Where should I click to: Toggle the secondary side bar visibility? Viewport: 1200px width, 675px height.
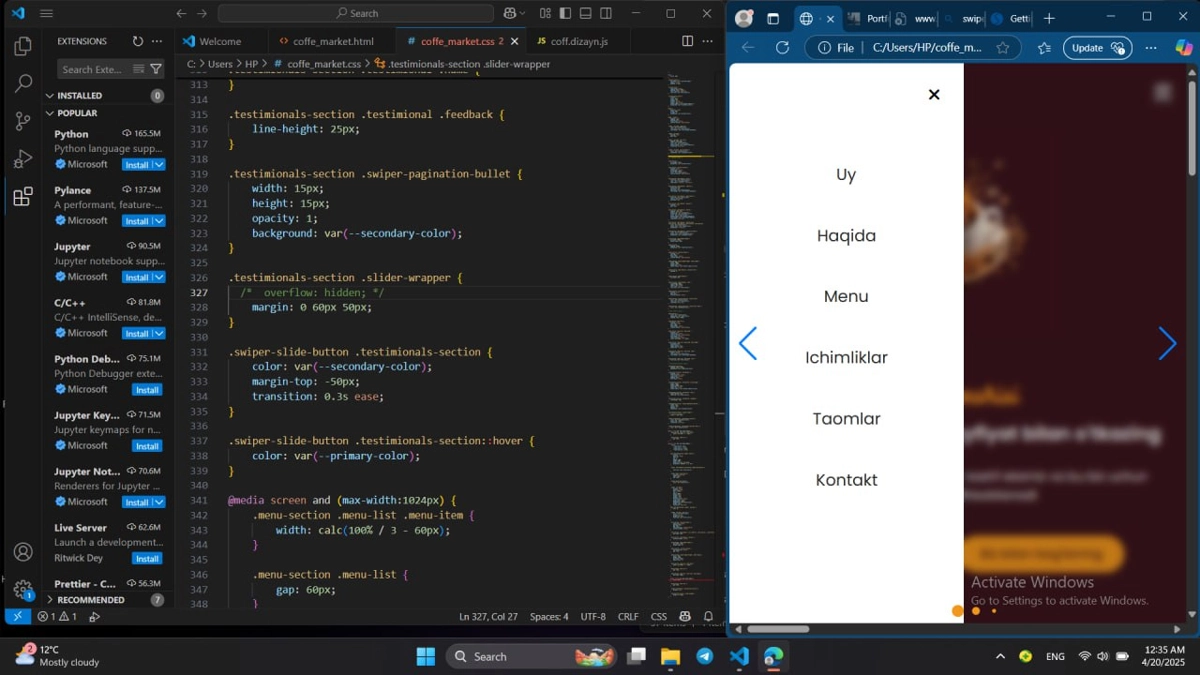(x=606, y=14)
